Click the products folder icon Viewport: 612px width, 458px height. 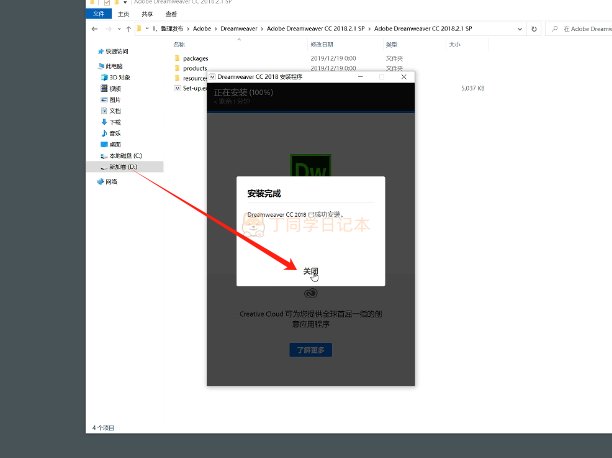[x=177, y=68]
